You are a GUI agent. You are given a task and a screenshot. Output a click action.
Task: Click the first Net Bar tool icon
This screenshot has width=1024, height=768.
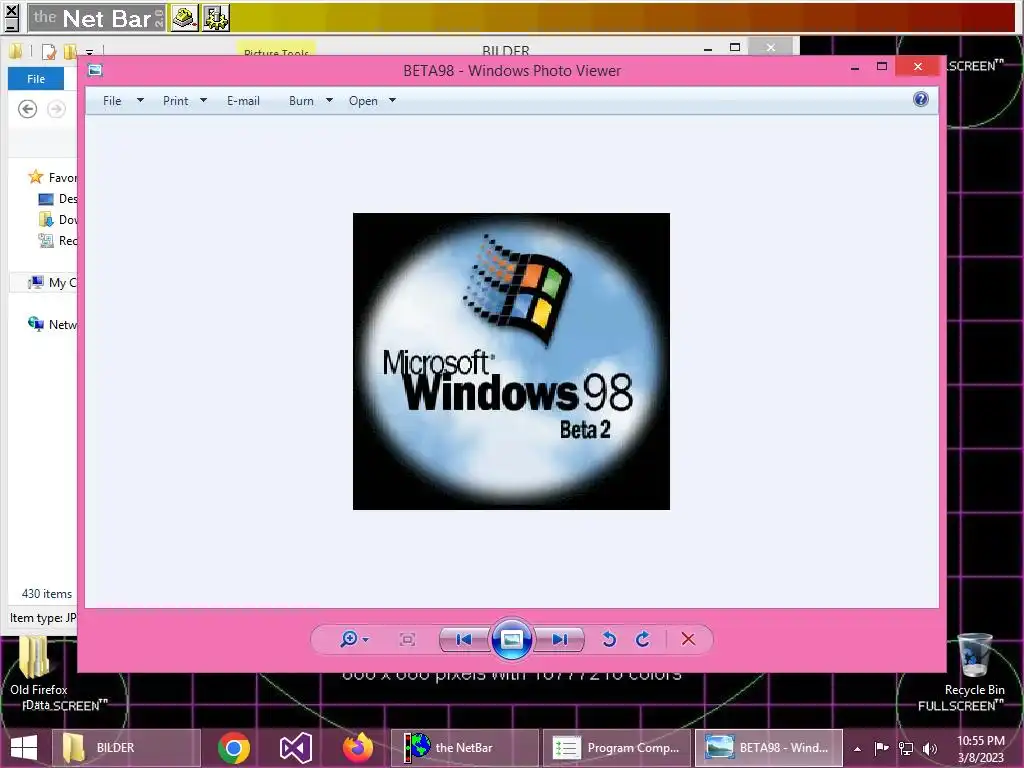[185, 18]
